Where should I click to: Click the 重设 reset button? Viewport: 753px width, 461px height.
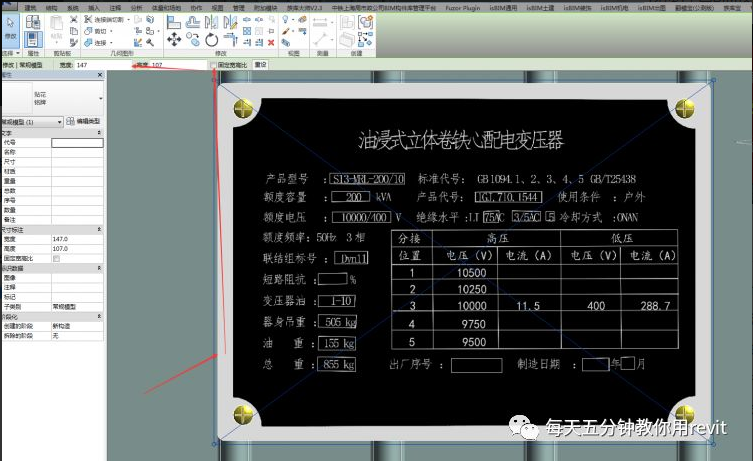pos(260,65)
